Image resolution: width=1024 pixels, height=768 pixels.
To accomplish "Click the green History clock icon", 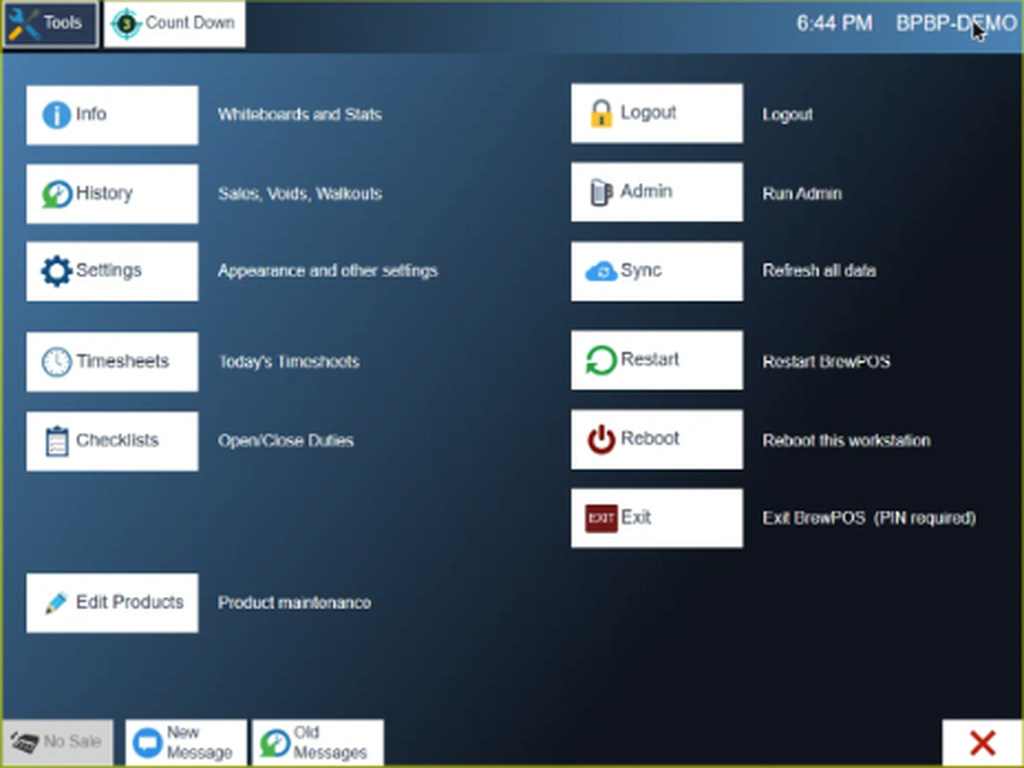I will coord(57,194).
